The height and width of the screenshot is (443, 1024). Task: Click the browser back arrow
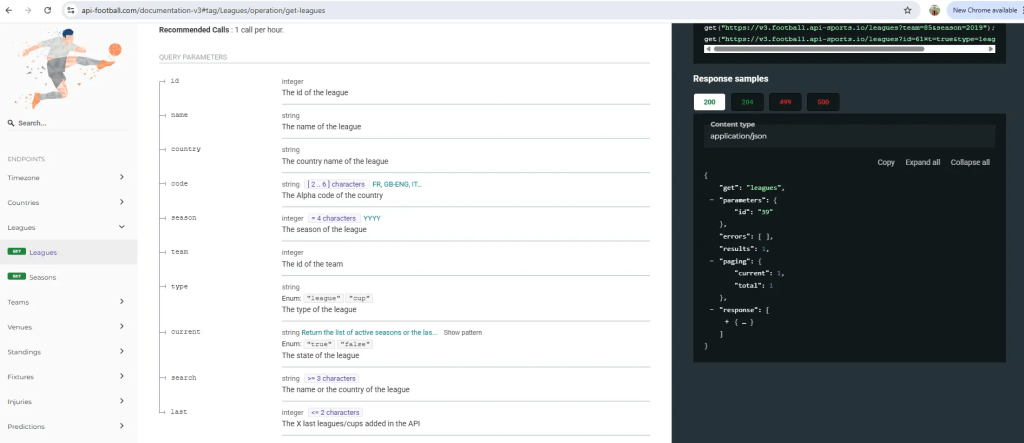(x=10, y=10)
